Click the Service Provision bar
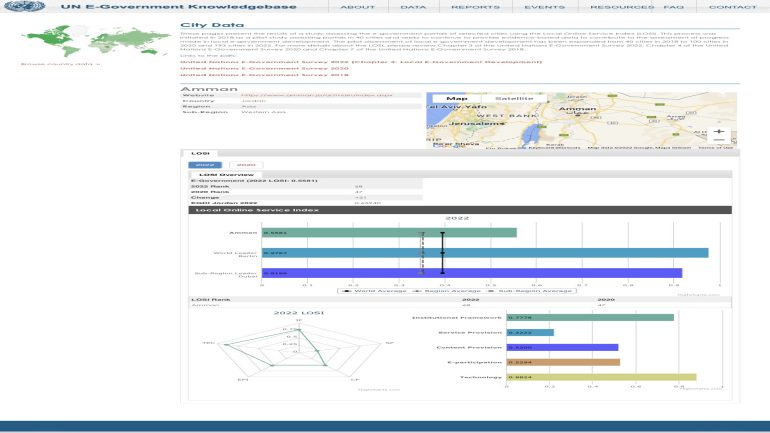The width and height of the screenshot is (770, 433). (530, 332)
